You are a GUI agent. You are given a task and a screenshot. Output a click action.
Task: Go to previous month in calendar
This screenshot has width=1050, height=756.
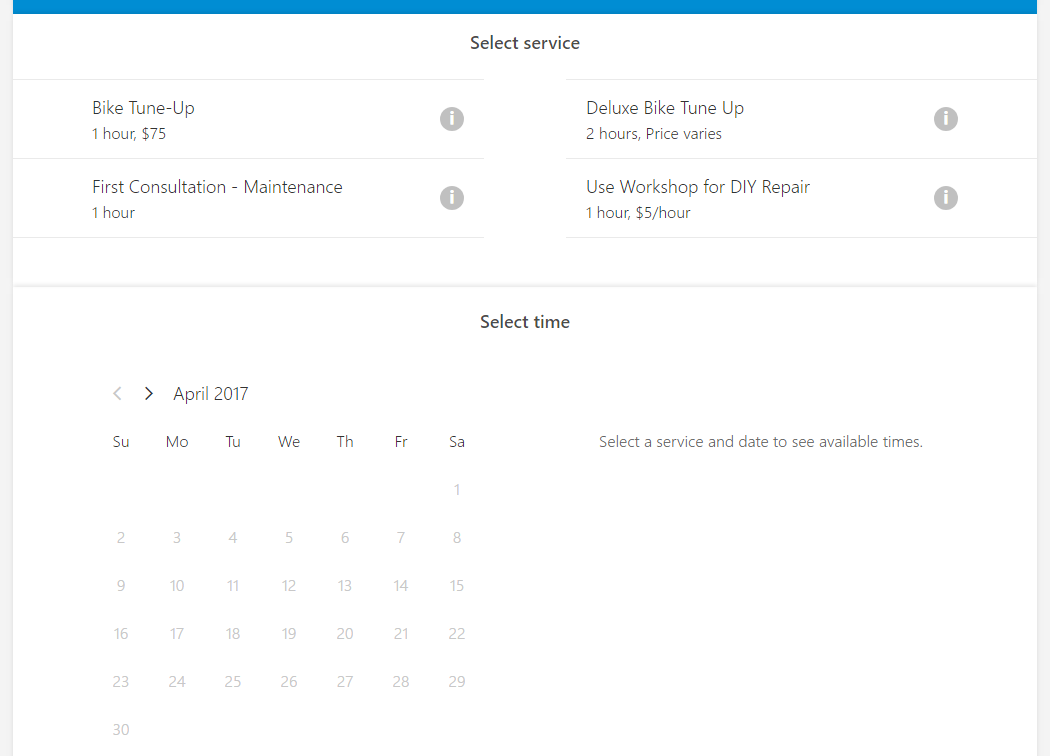pyautogui.click(x=118, y=394)
